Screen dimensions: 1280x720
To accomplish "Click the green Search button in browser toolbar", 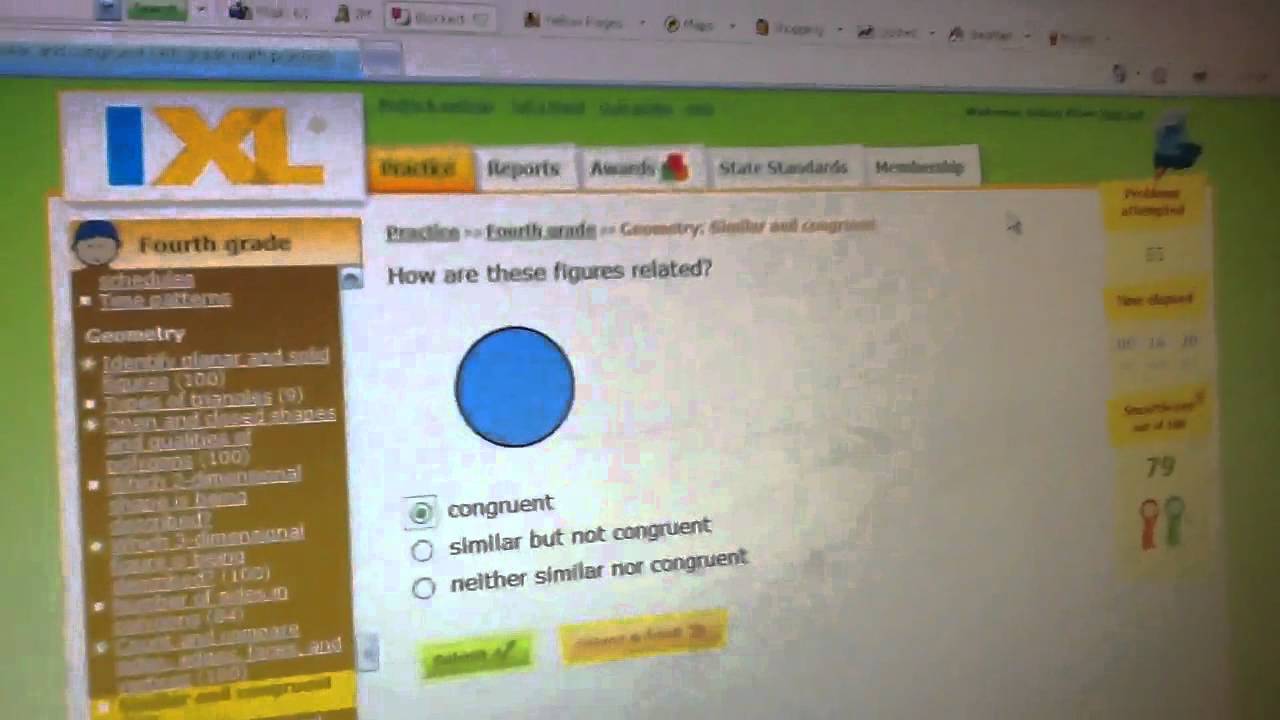I will pos(156,10).
